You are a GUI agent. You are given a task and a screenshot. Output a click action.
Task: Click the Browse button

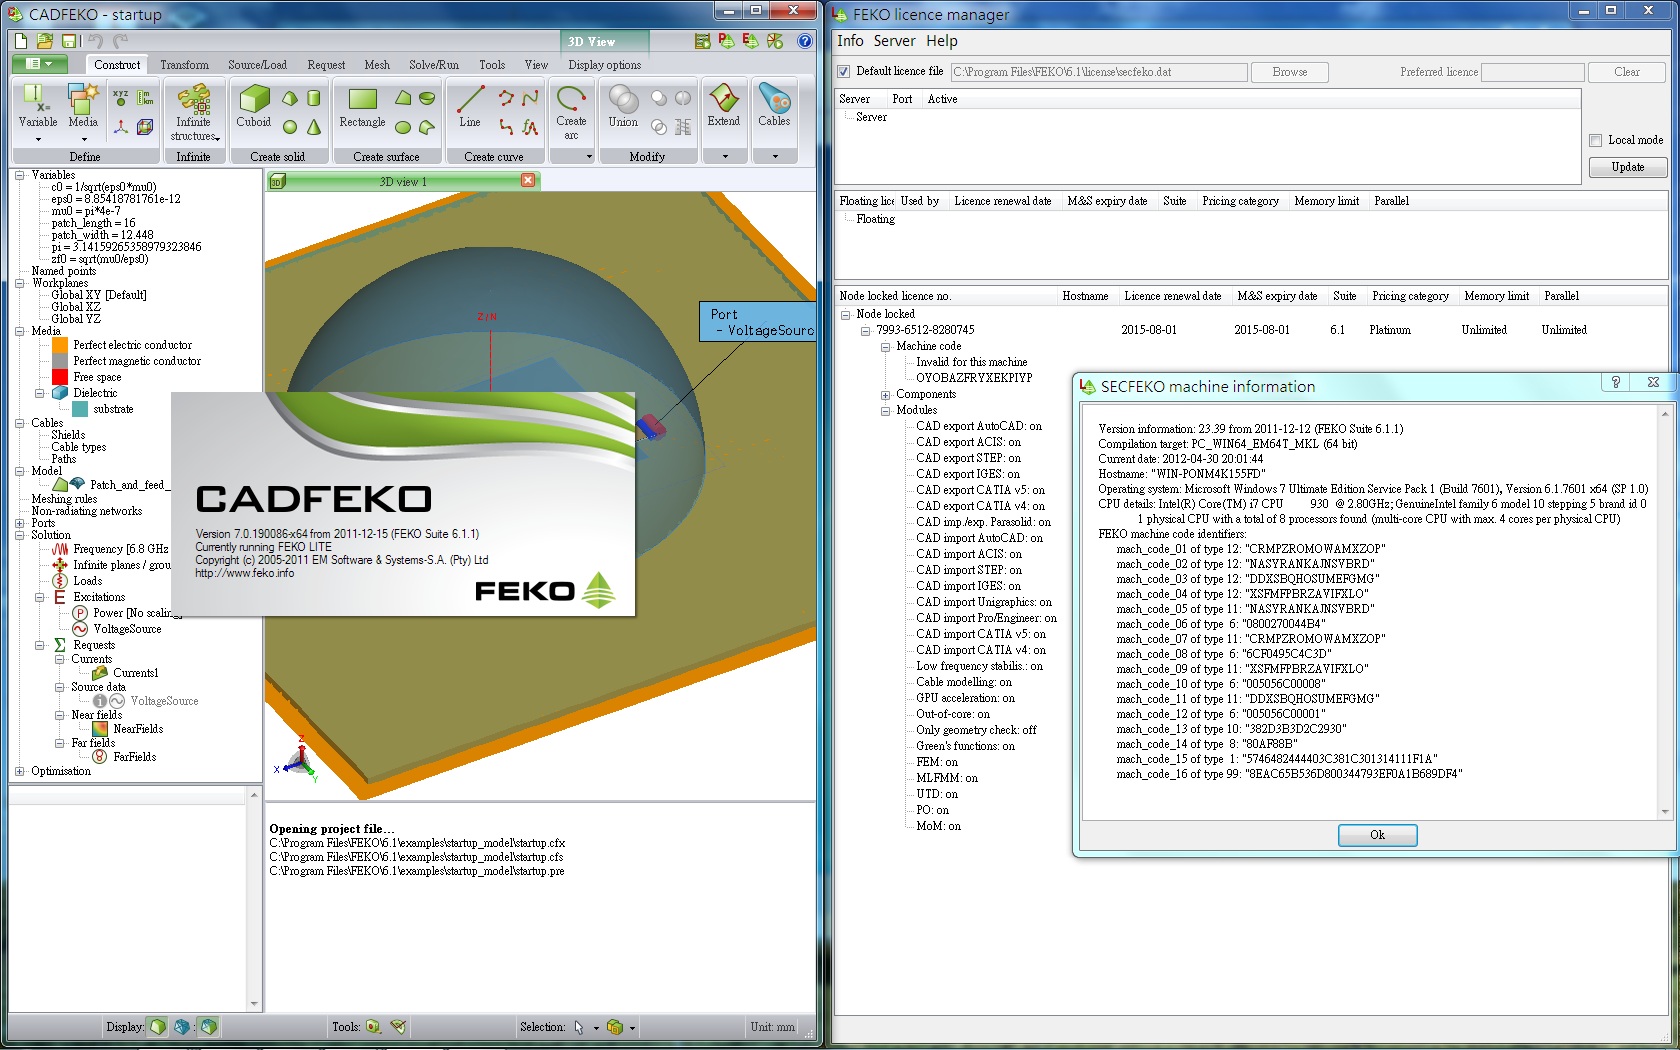click(x=1289, y=72)
